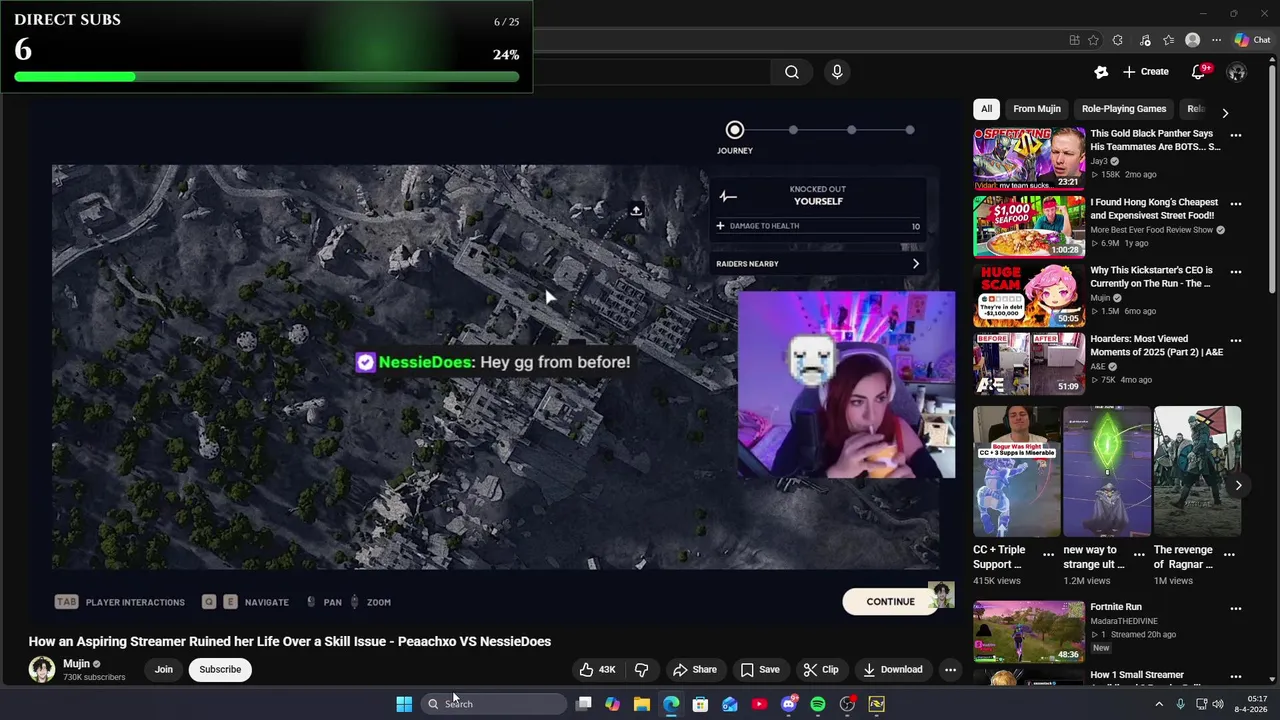
Task: Open YouTube notifications bell
Action: pos(1198,72)
